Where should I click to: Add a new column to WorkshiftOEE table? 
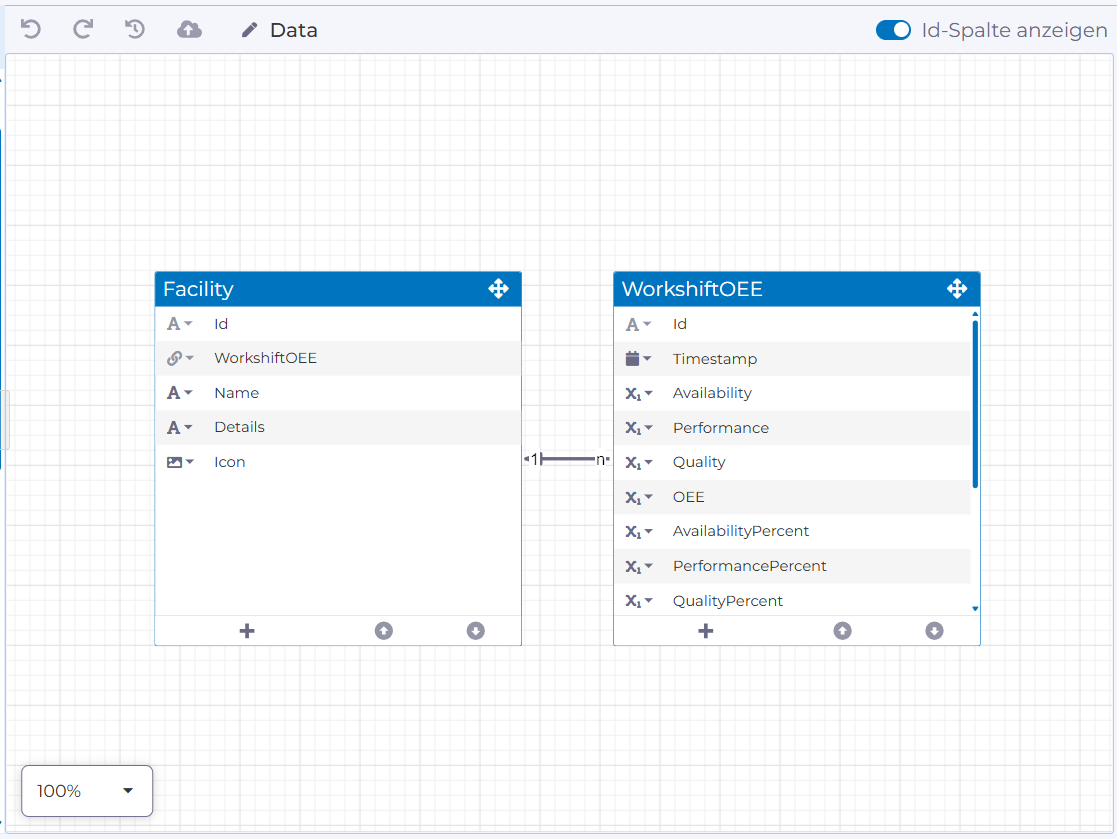tap(705, 631)
